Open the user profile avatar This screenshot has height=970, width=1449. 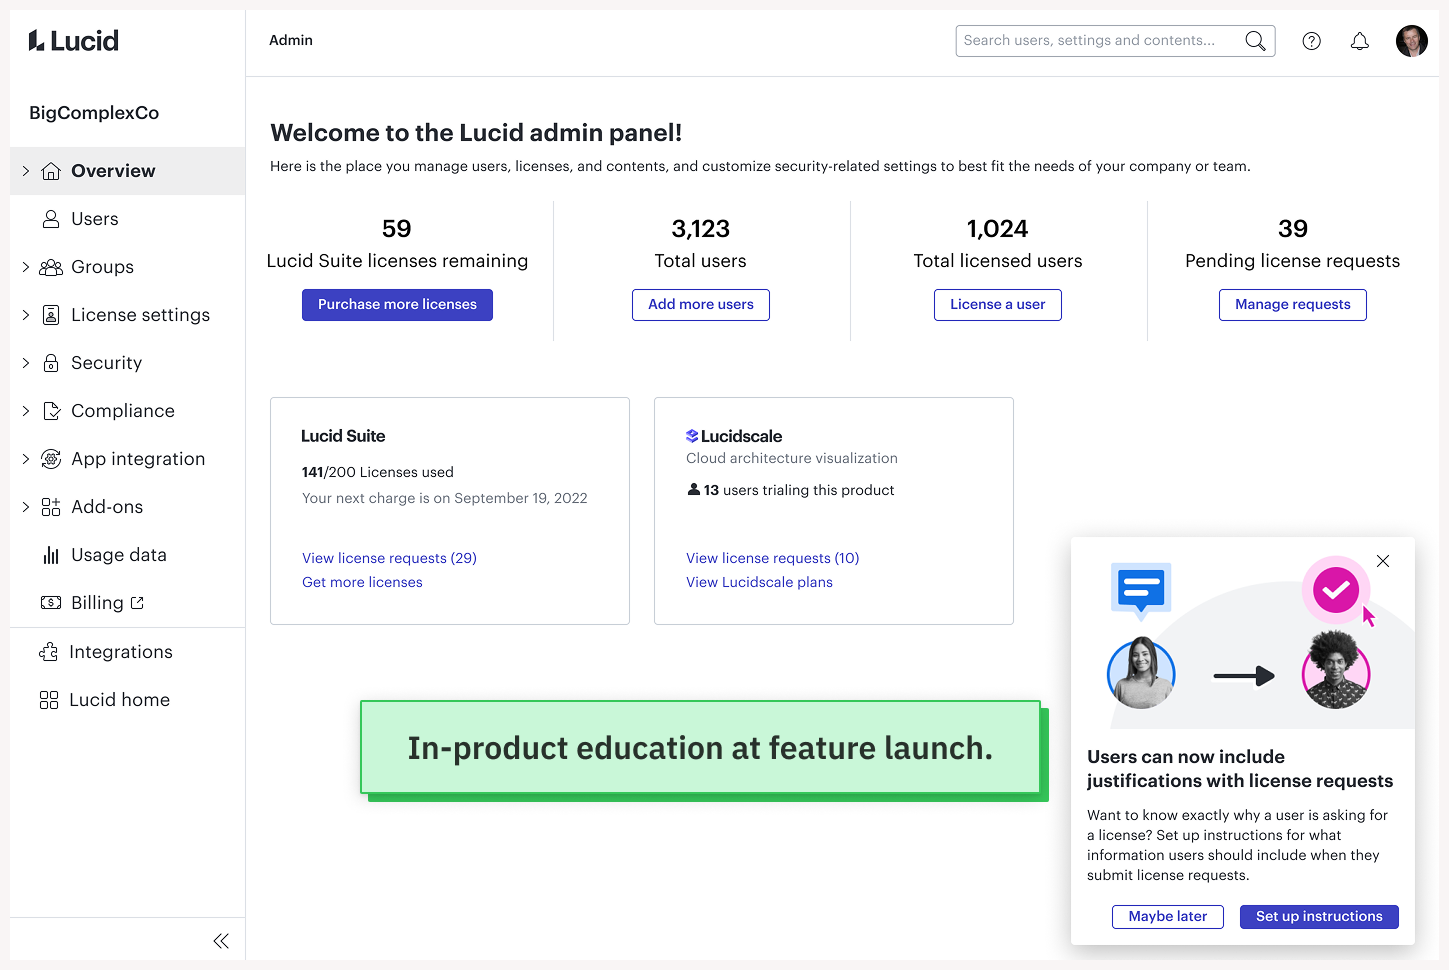click(x=1411, y=41)
